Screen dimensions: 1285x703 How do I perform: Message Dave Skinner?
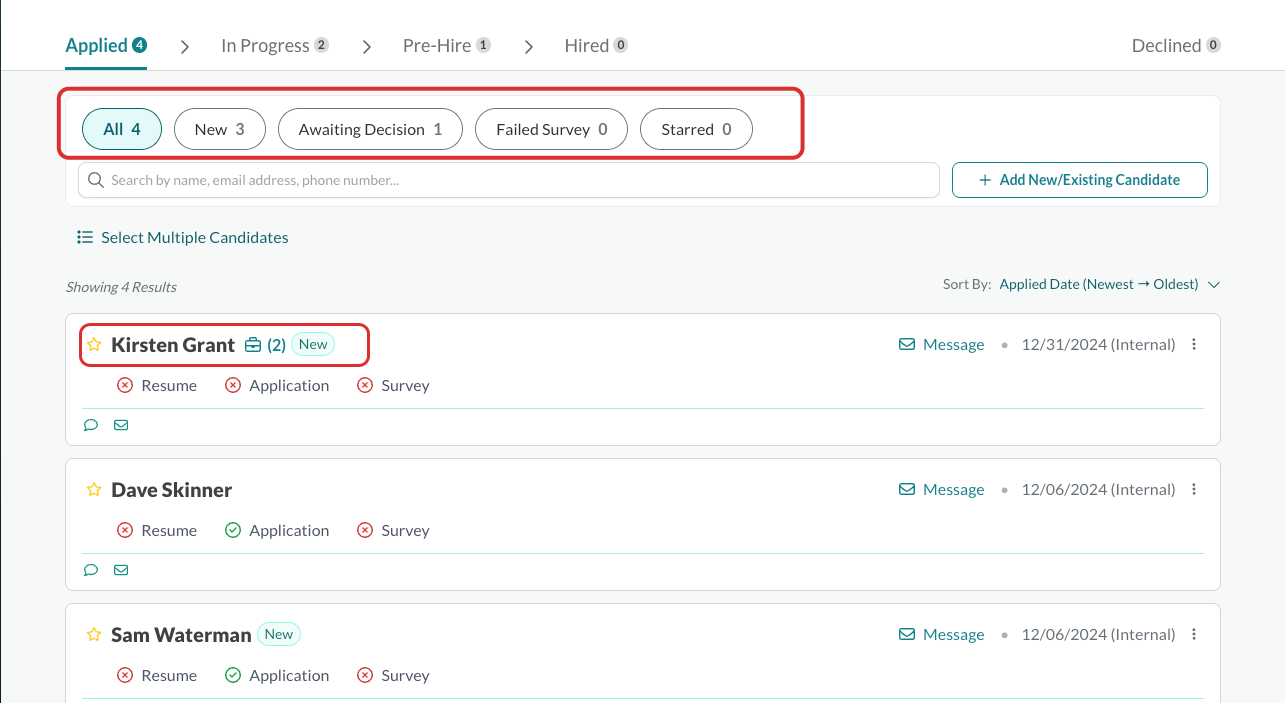[942, 490]
